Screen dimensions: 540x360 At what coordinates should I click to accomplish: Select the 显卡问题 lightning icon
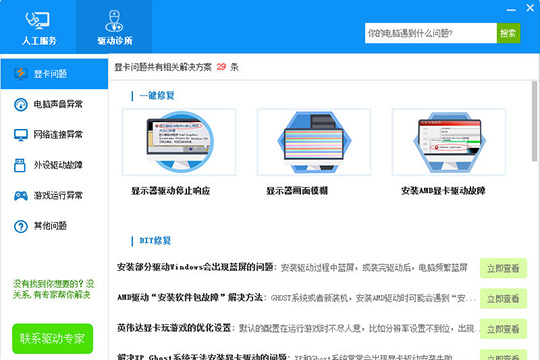[x=21, y=73]
